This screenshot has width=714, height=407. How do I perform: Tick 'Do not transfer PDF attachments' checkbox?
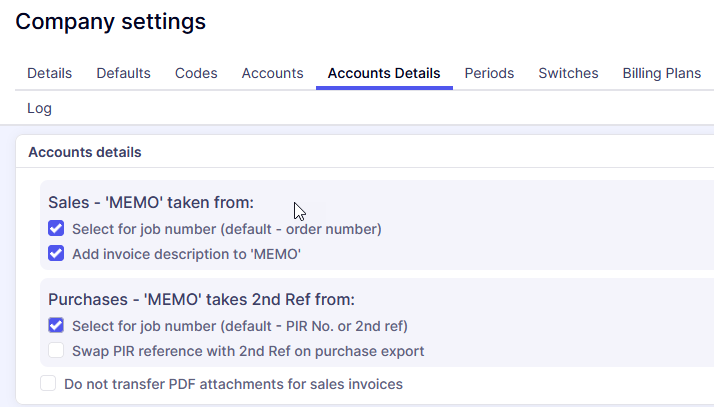pyautogui.click(x=48, y=383)
